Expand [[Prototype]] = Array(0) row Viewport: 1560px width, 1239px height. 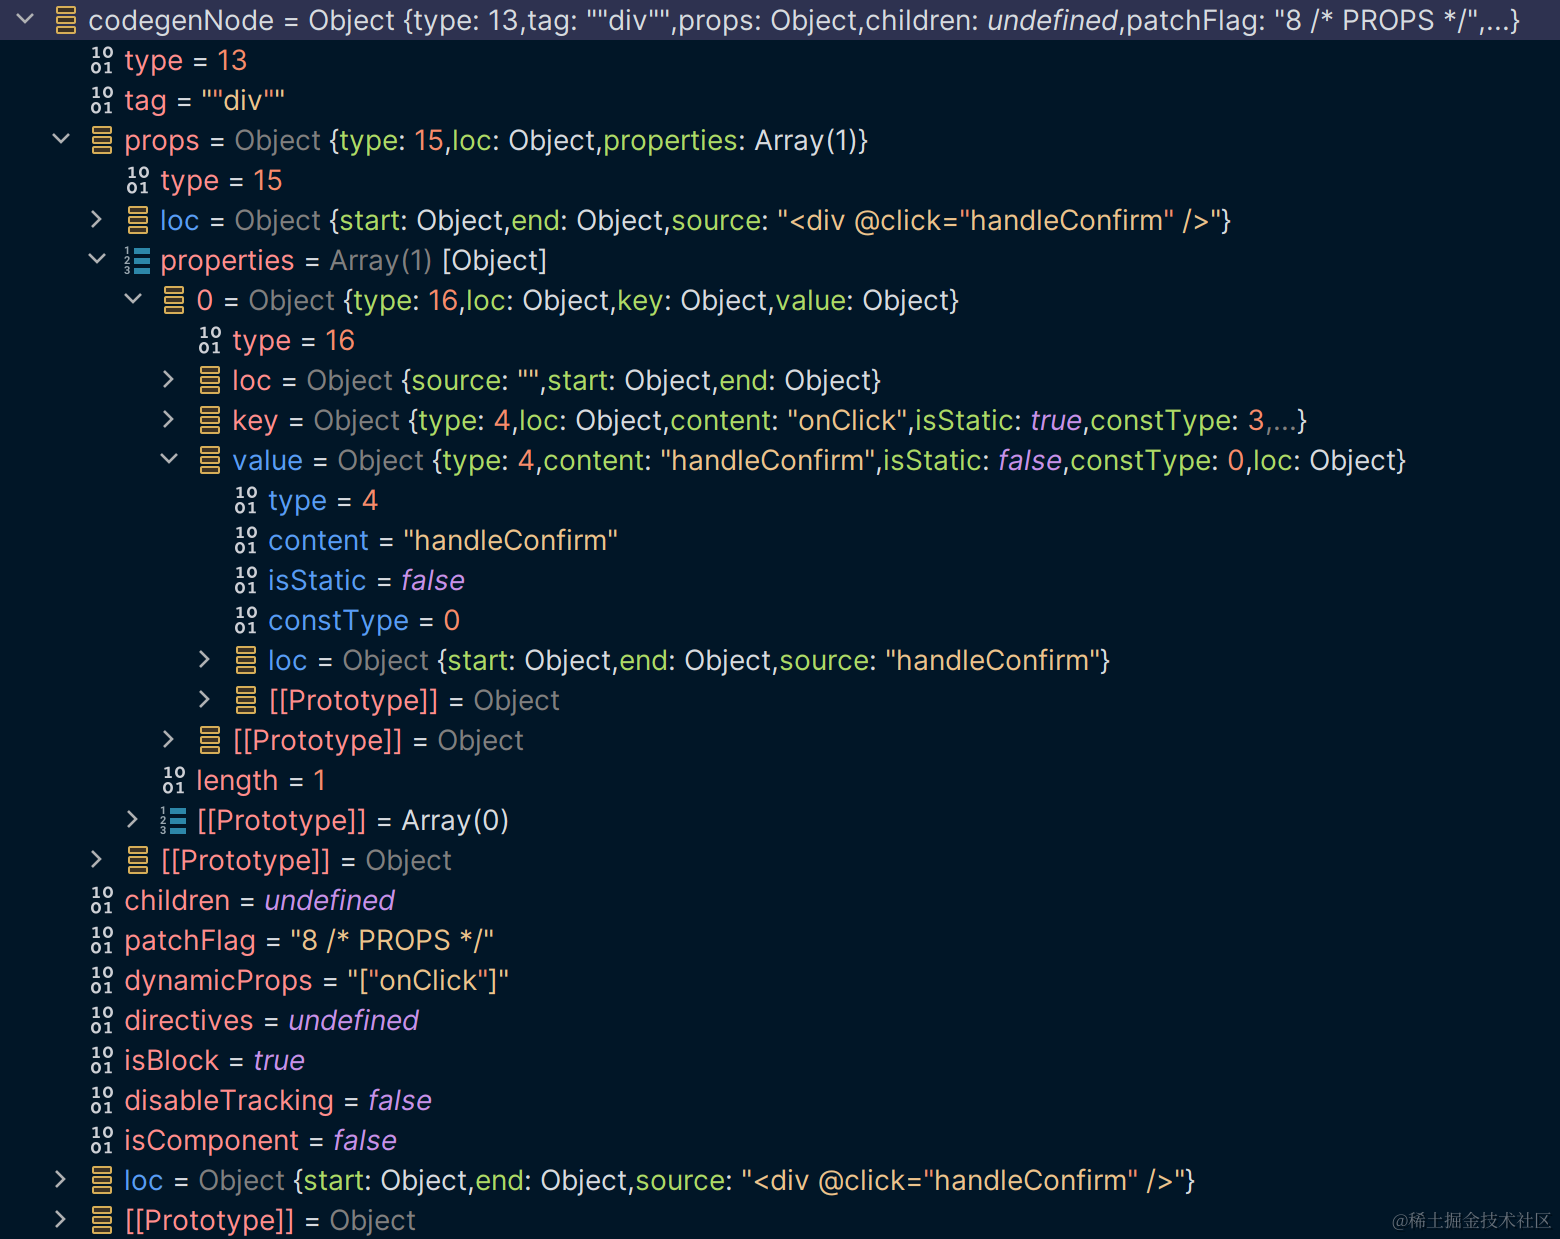133,819
